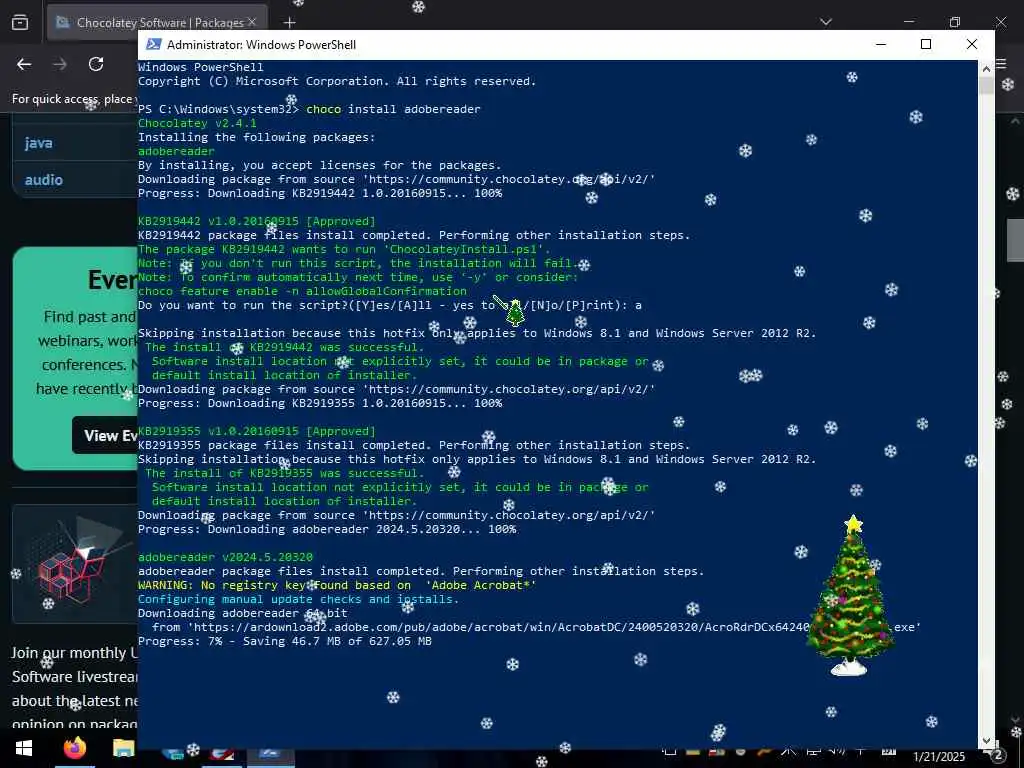
Task: Click 'Downloading adobereader 64 bit' line
Action: coord(243,613)
